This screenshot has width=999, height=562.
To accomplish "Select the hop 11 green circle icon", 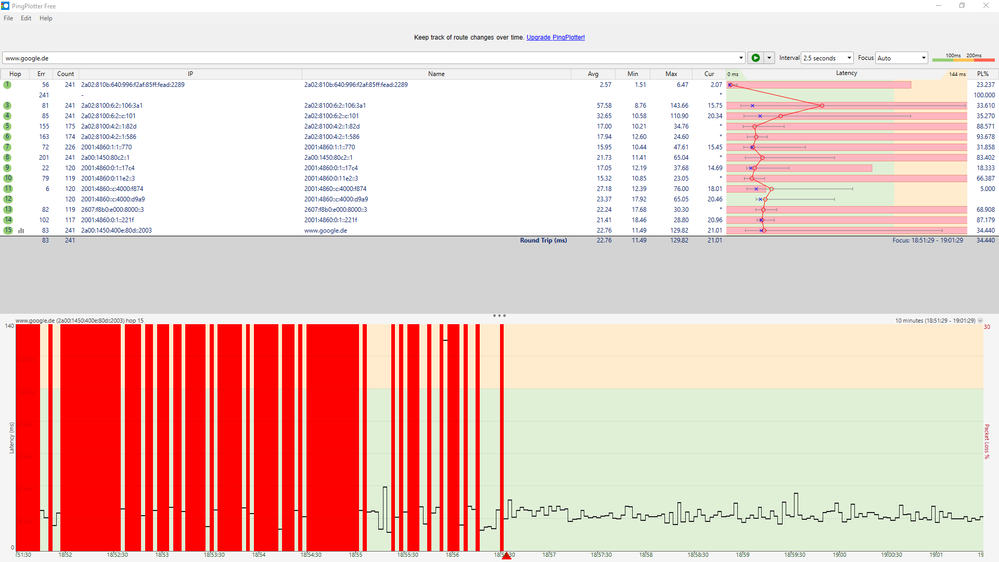I will (x=7, y=188).
